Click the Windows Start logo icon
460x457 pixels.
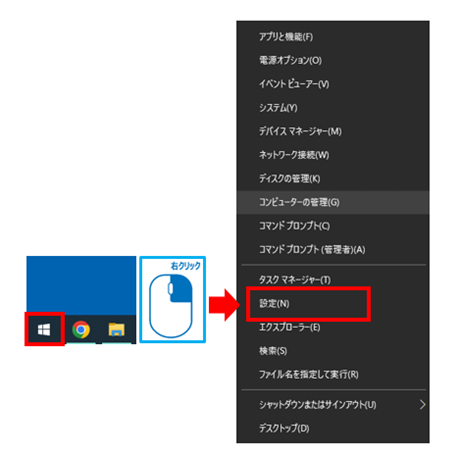(x=44, y=330)
